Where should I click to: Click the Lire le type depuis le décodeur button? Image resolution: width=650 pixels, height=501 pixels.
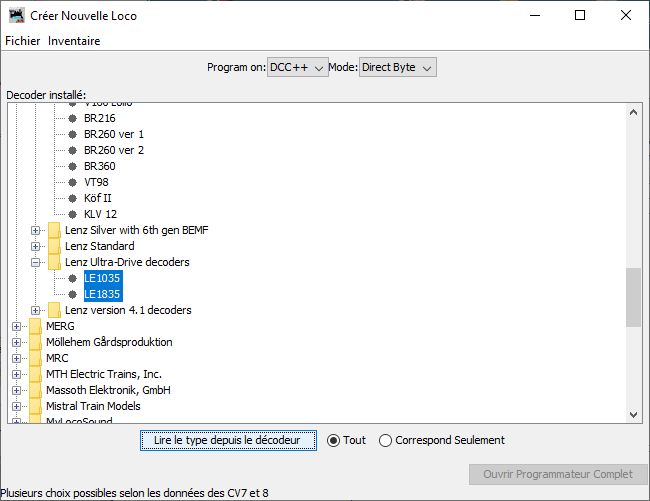[x=228, y=440]
